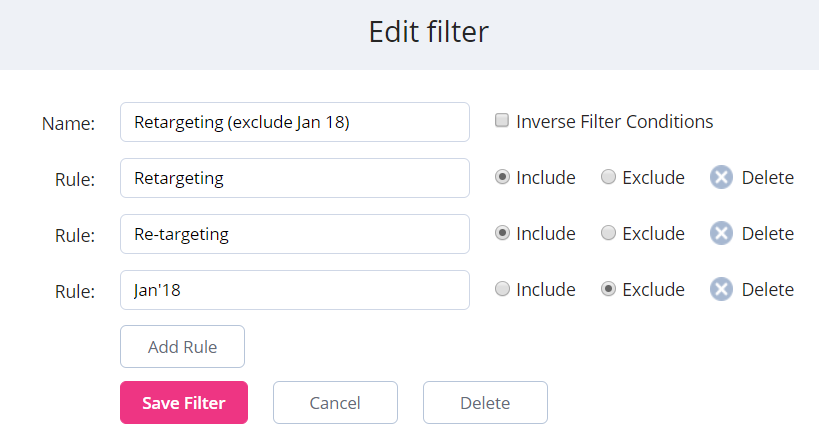
Task: Click the Delete label beside Retargeting rule
Action: 767,178
